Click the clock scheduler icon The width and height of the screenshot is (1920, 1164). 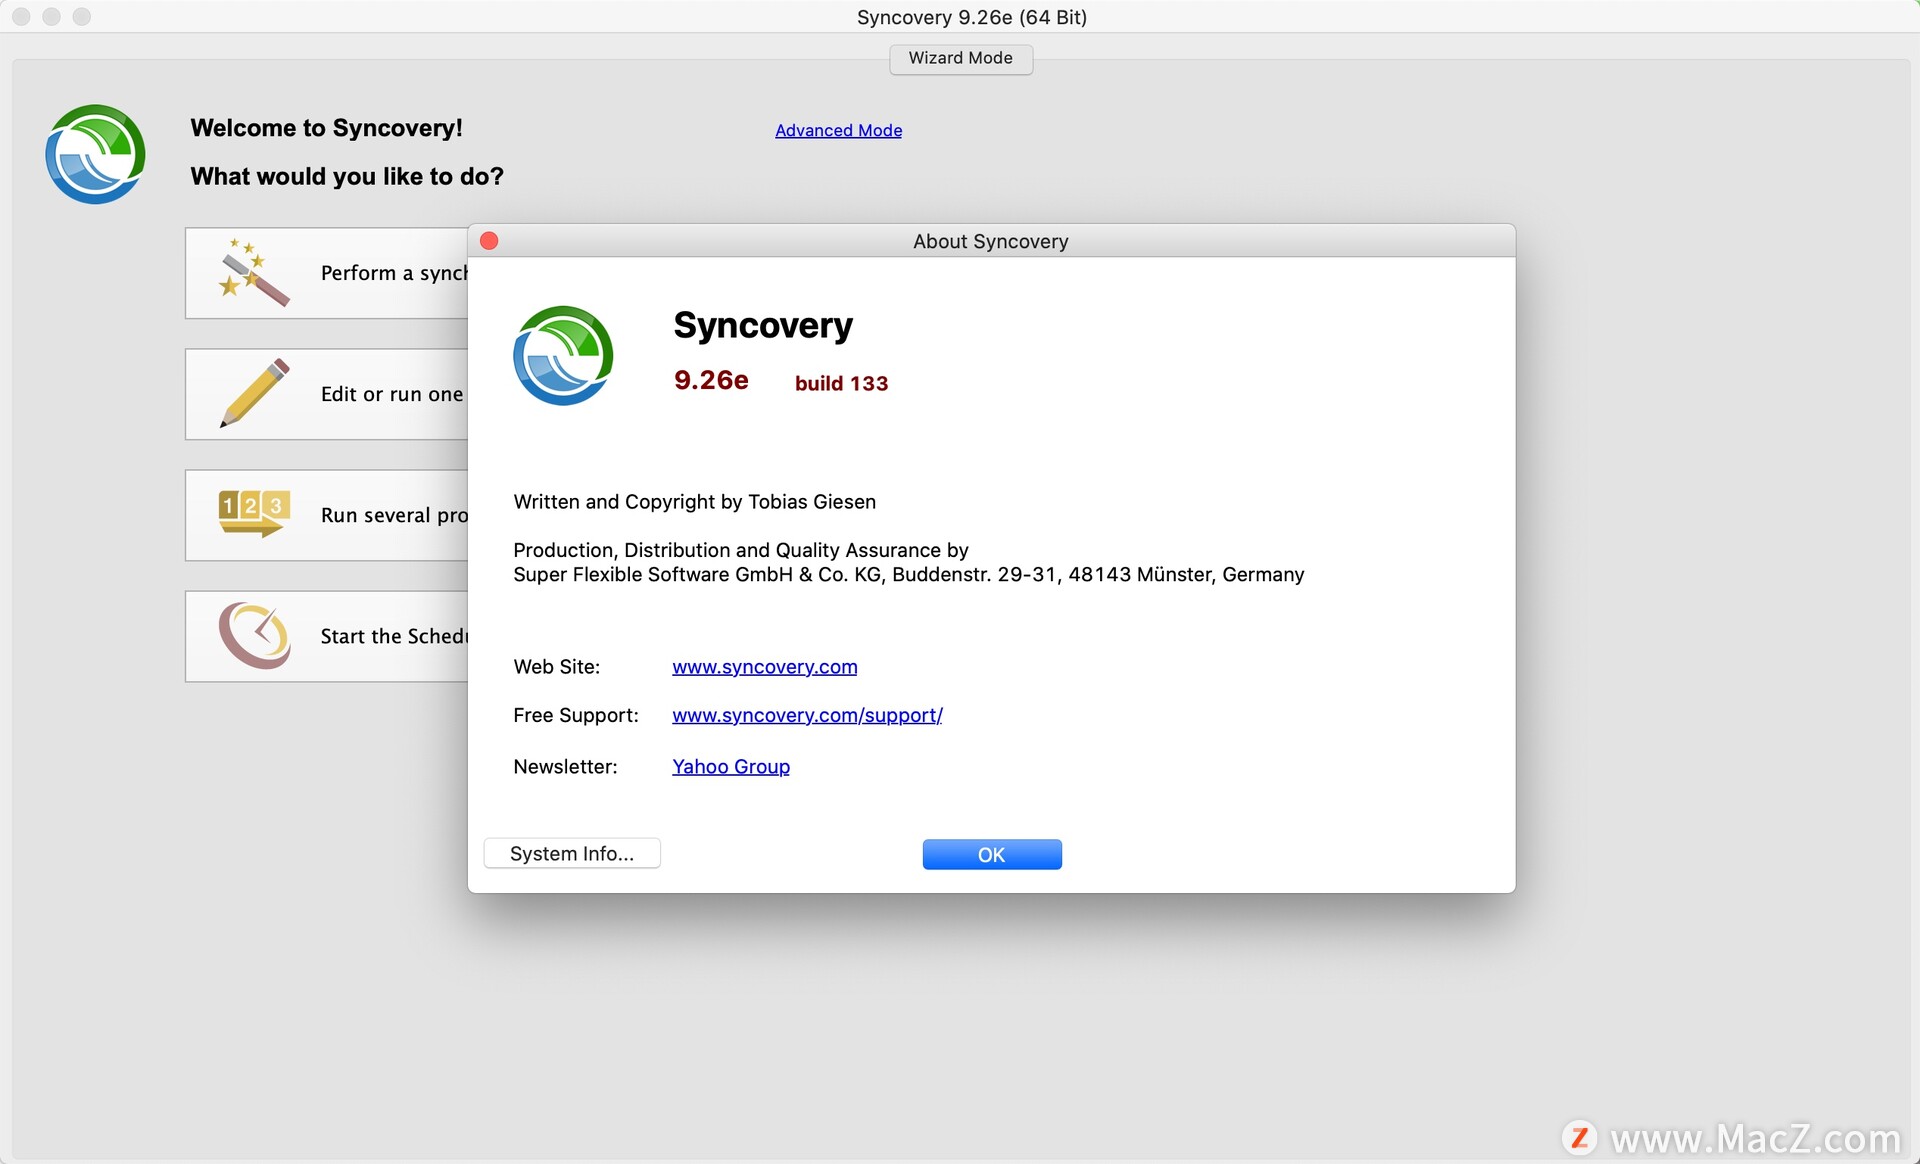click(254, 635)
